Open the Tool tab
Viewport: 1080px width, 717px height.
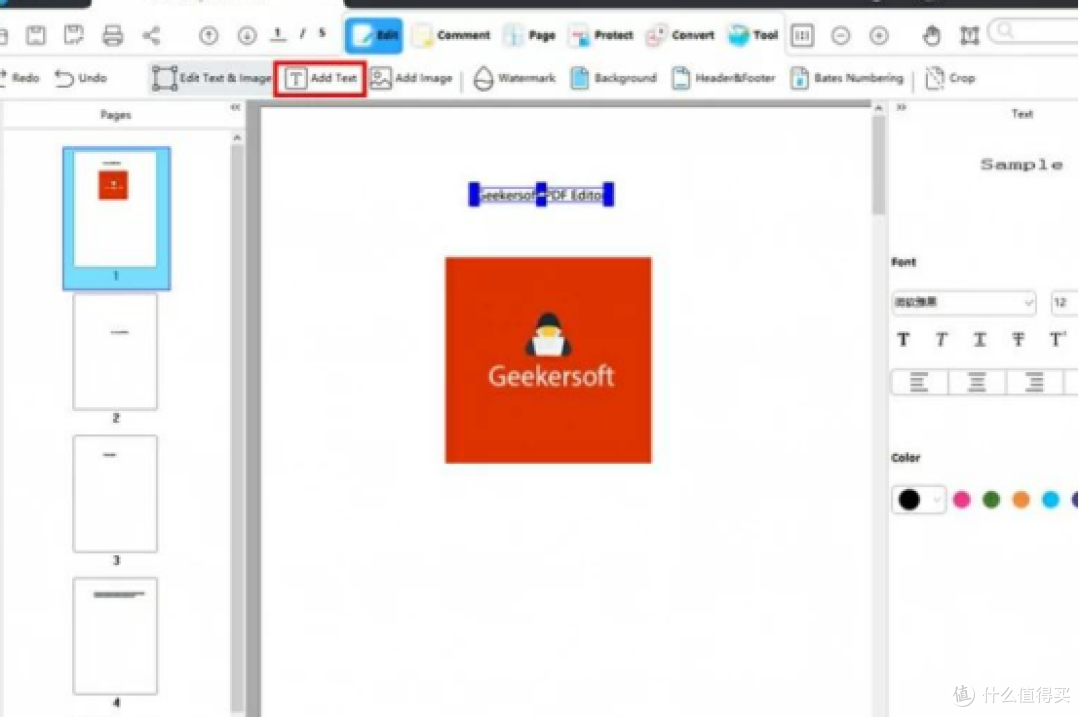(754, 35)
